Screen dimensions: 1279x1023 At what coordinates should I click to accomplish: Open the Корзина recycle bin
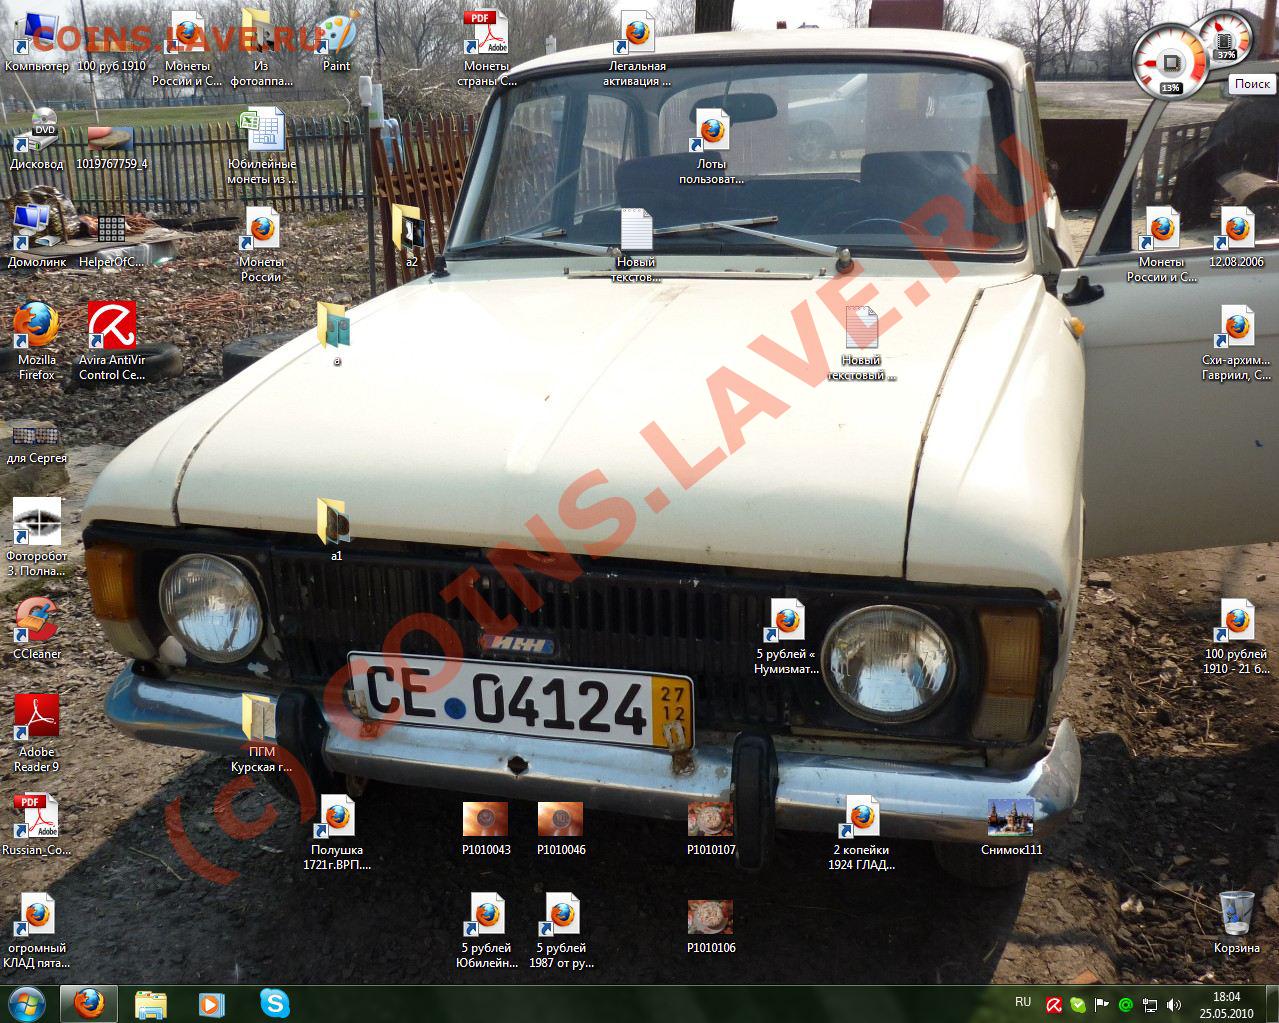[x=1237, y=920]
